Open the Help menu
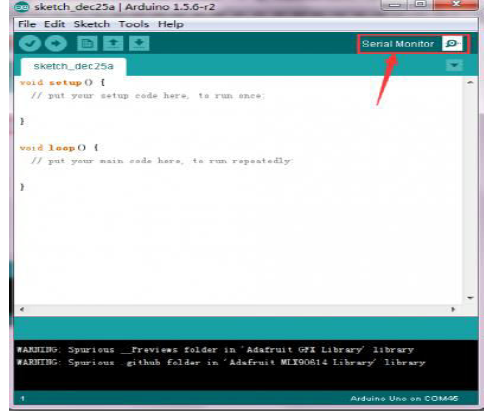The height and width of the screenshot is (414, 487). (x=171, y=24)
